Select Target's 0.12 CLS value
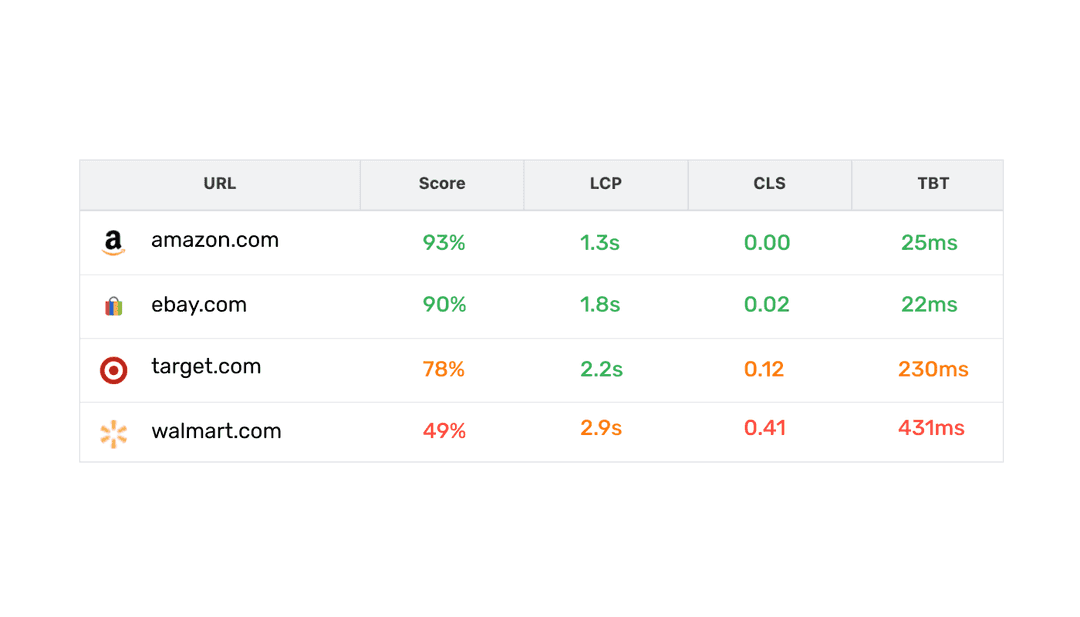 click(x=767, y=369)
